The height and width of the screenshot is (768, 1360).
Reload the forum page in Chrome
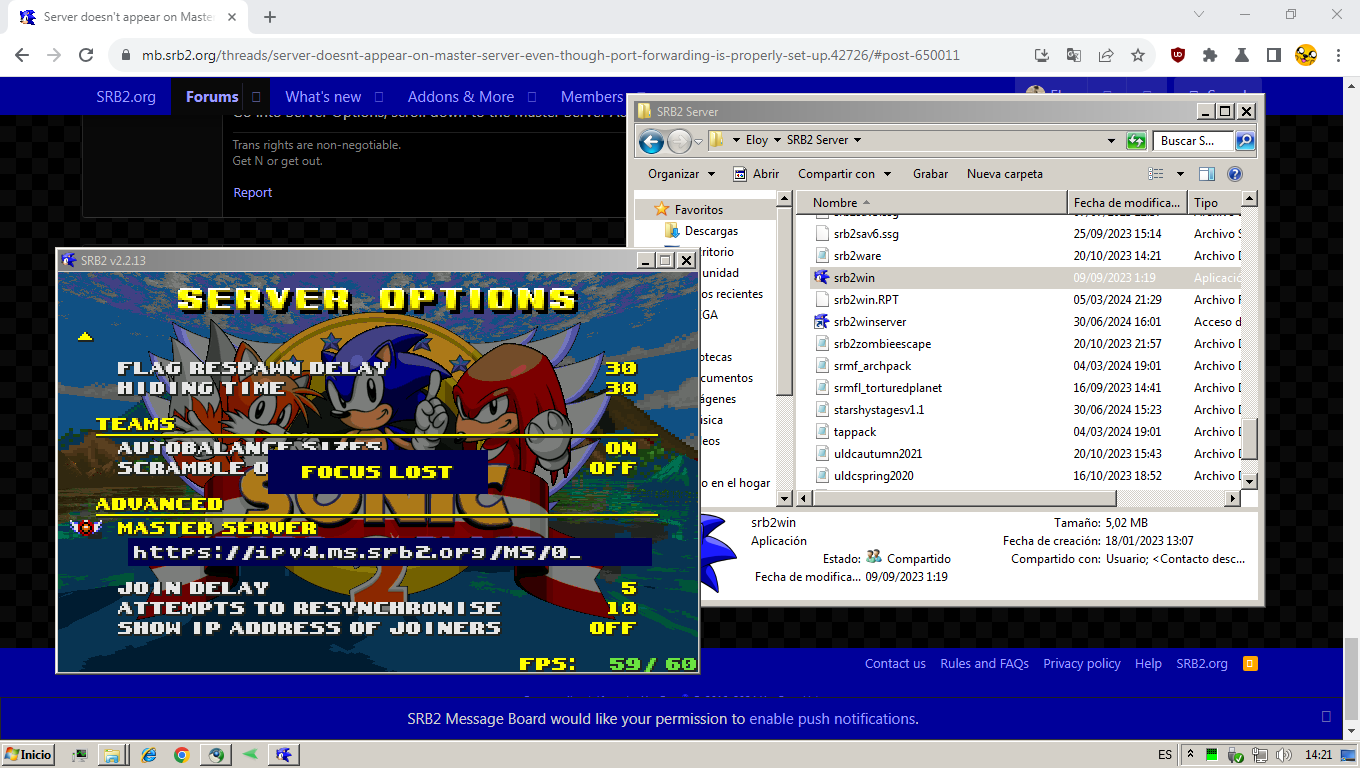(x=86, y=55)
